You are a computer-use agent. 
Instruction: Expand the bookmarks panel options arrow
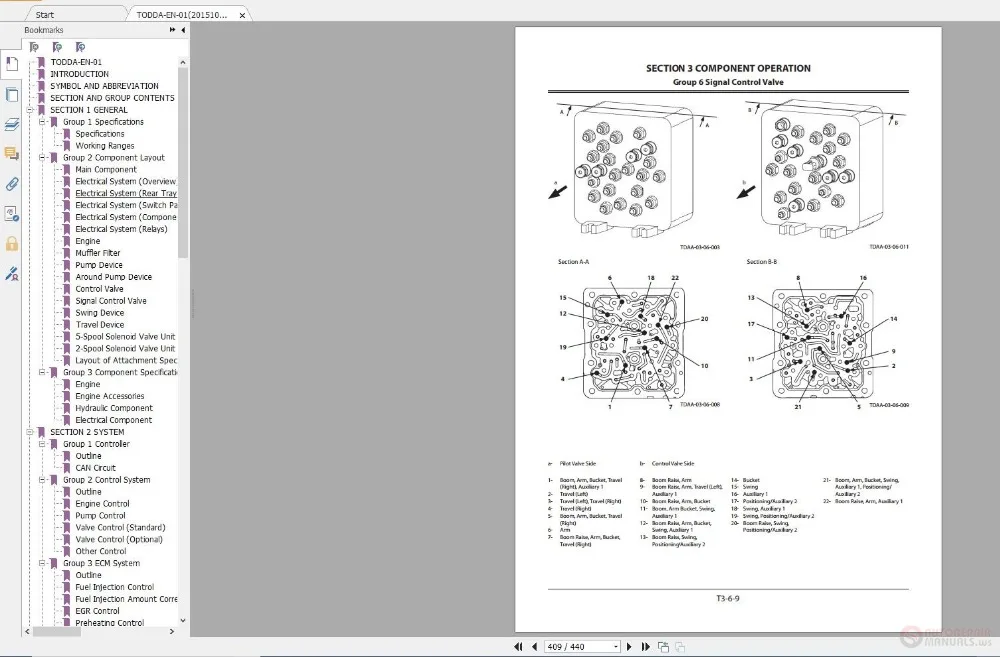click(x=172, y=30)
